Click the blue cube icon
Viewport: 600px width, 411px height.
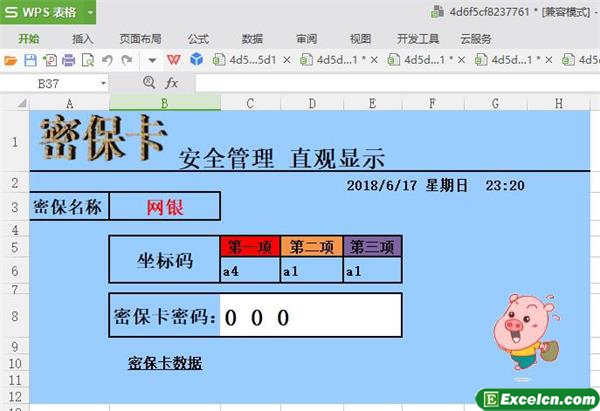coord(196,60)
